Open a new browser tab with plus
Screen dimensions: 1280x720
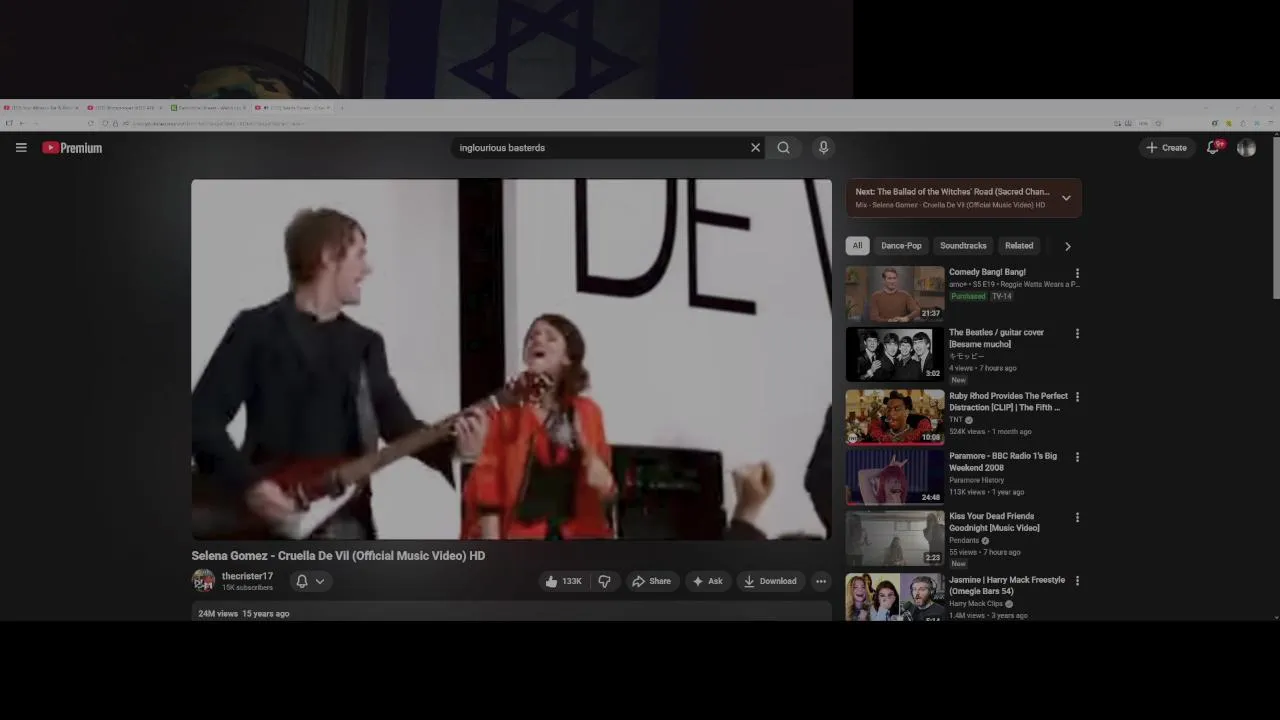click(x=341, y=108)
